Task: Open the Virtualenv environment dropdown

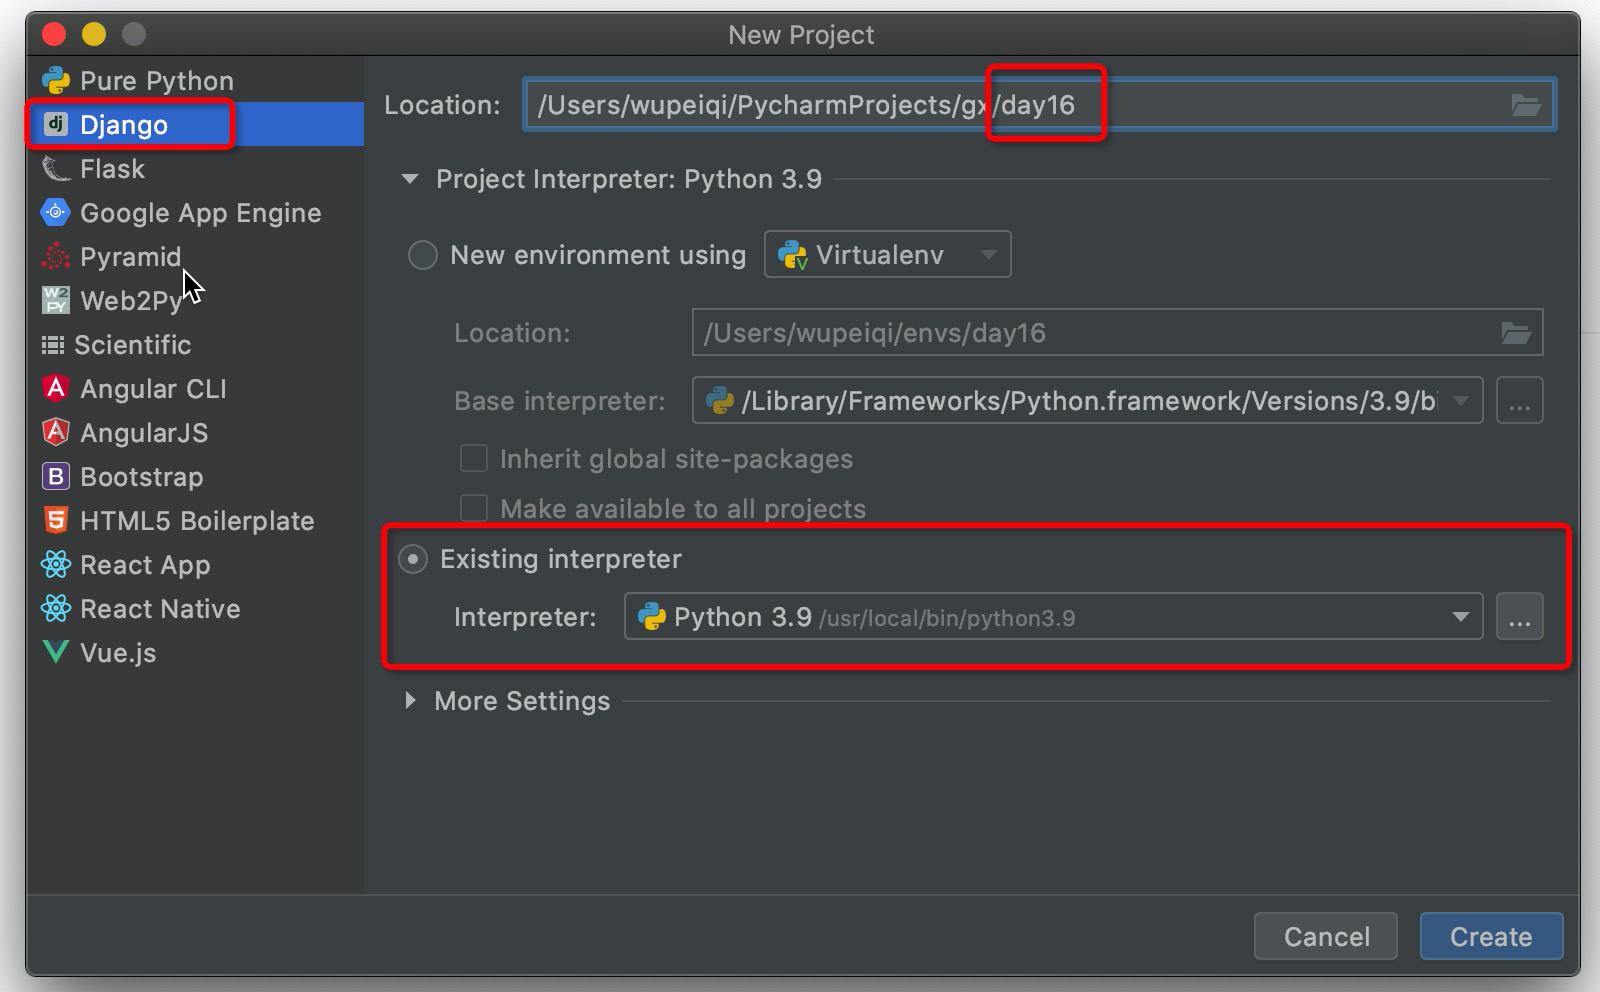Action: [887, 255]
